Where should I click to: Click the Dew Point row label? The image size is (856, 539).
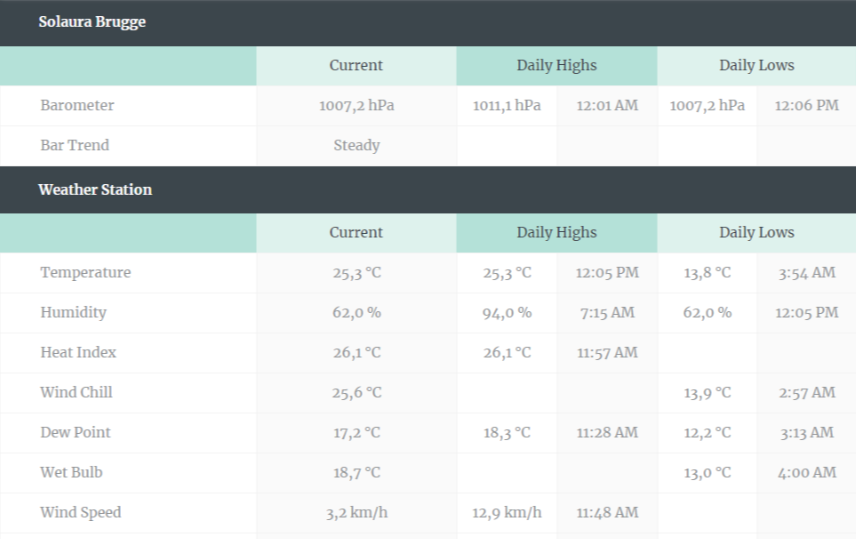(75, 433)
